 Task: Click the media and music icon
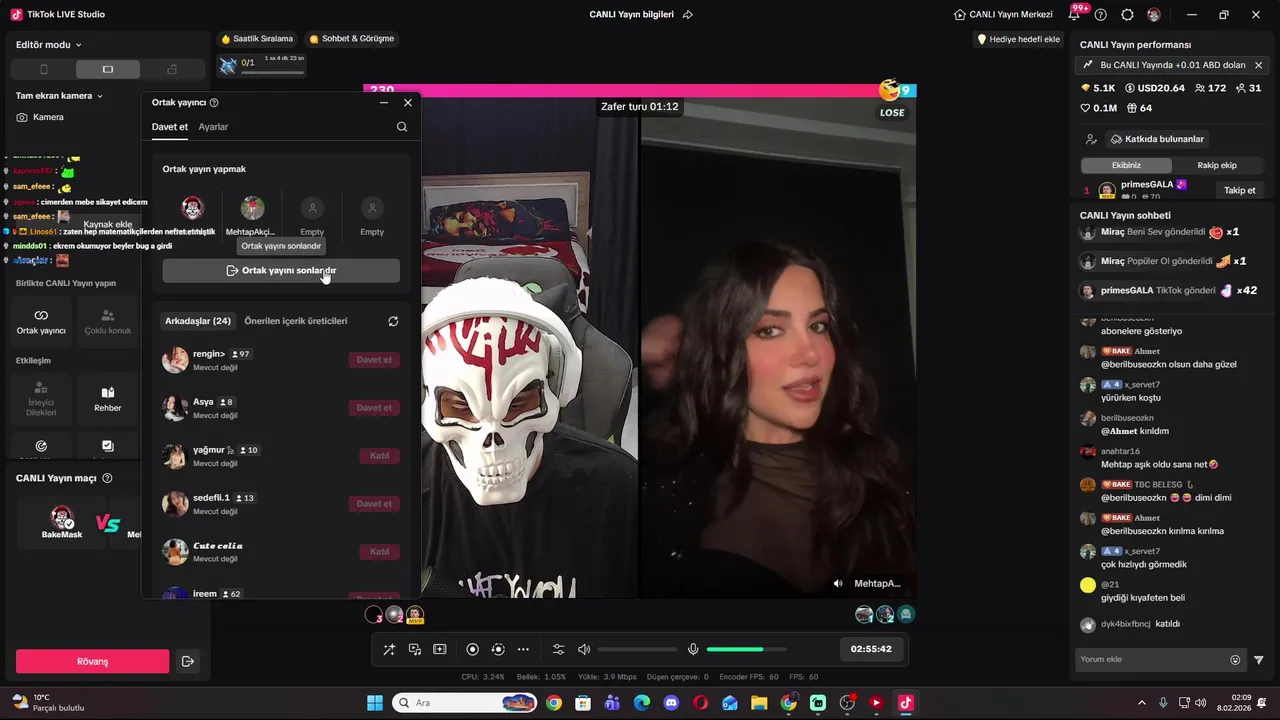[x=415, y=649]
